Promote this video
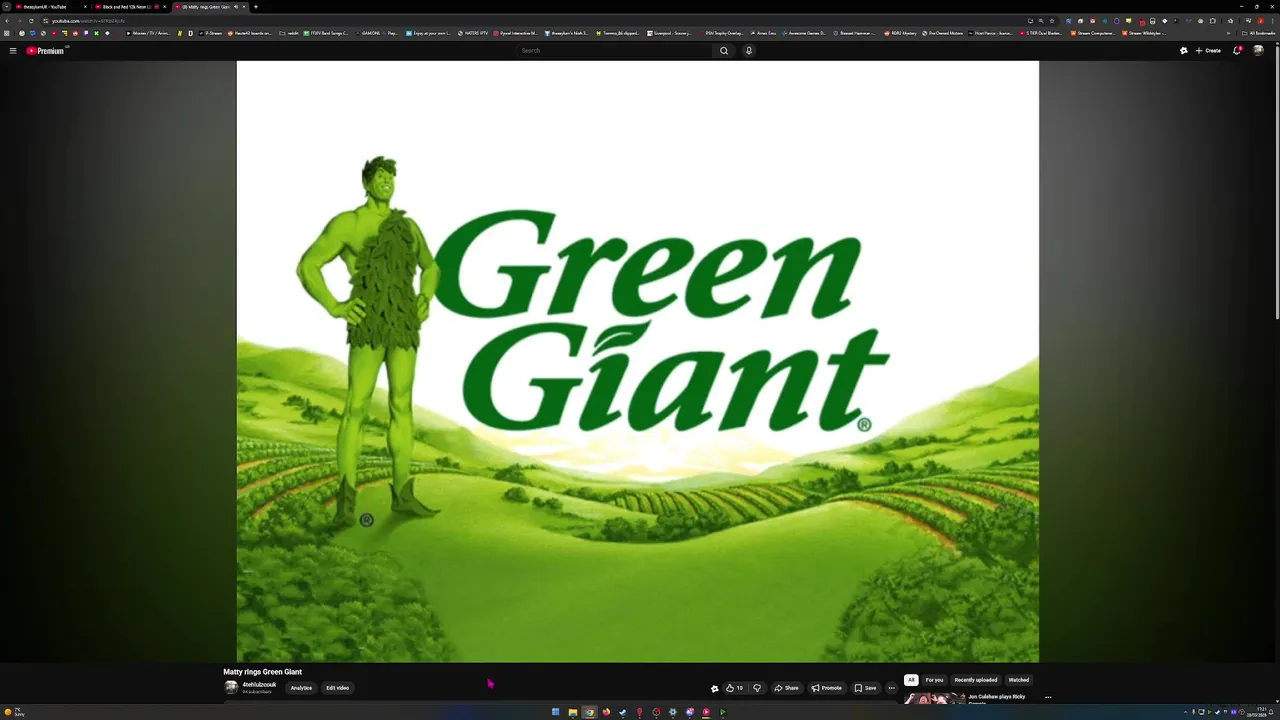 (x=827, y=688)
